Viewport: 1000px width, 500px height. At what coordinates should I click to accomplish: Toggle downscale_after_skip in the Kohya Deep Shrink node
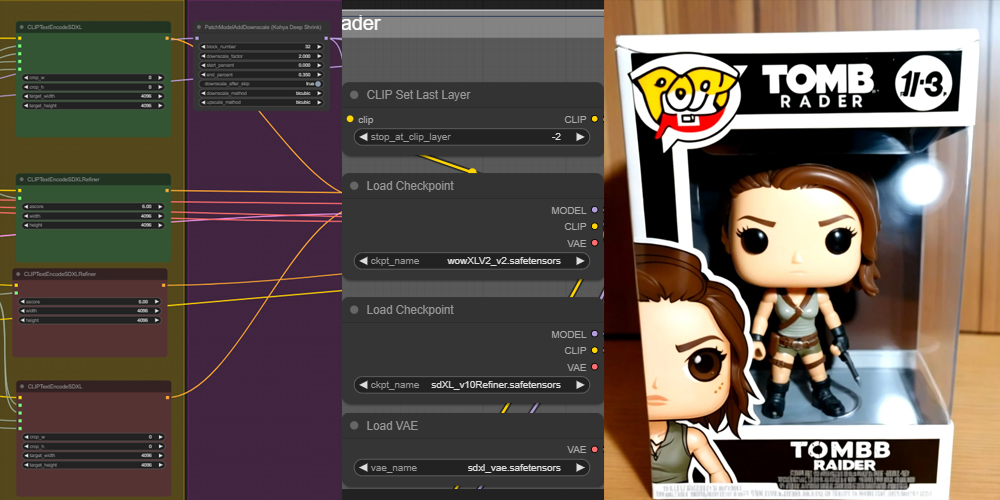click(261, 84)
